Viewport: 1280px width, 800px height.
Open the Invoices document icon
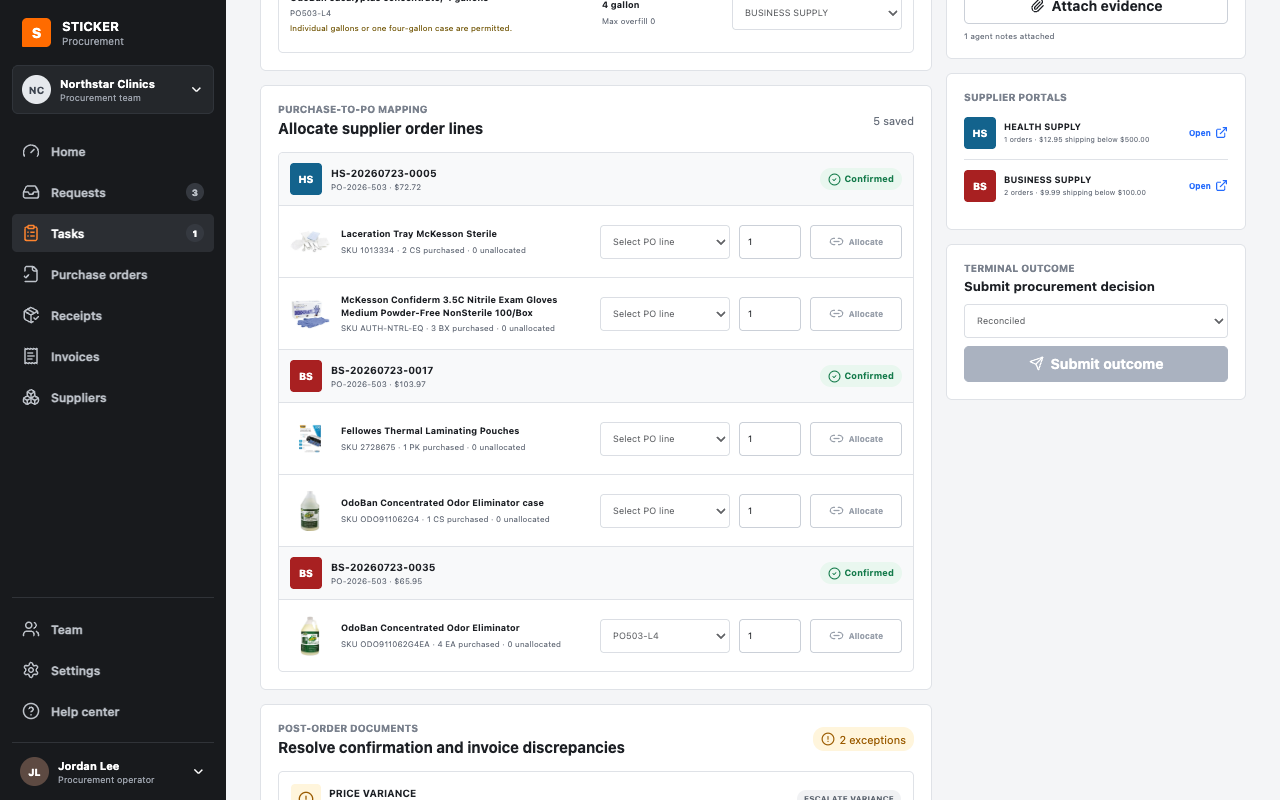(x=31, y=357)
